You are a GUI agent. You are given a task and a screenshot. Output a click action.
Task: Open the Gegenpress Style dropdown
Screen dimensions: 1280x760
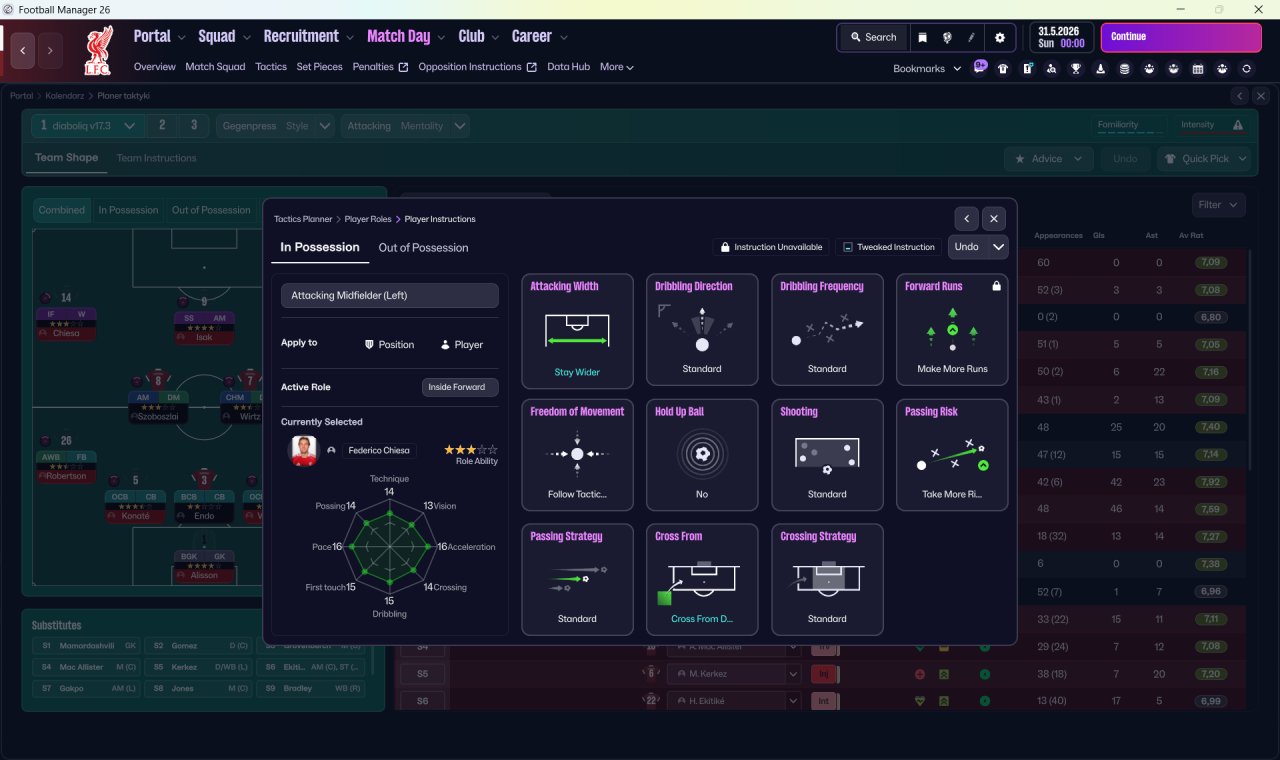[x=276, y=126]
